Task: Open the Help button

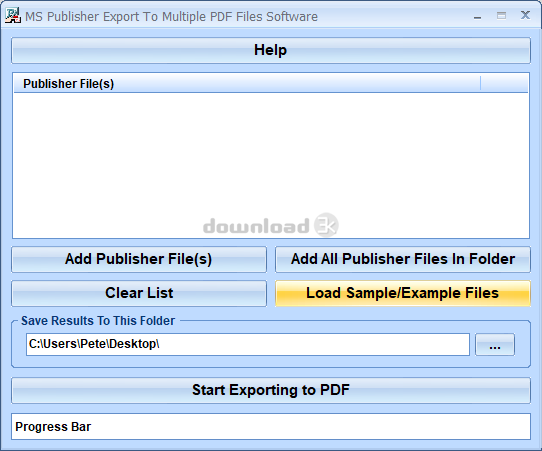Action: coord(271,50)
